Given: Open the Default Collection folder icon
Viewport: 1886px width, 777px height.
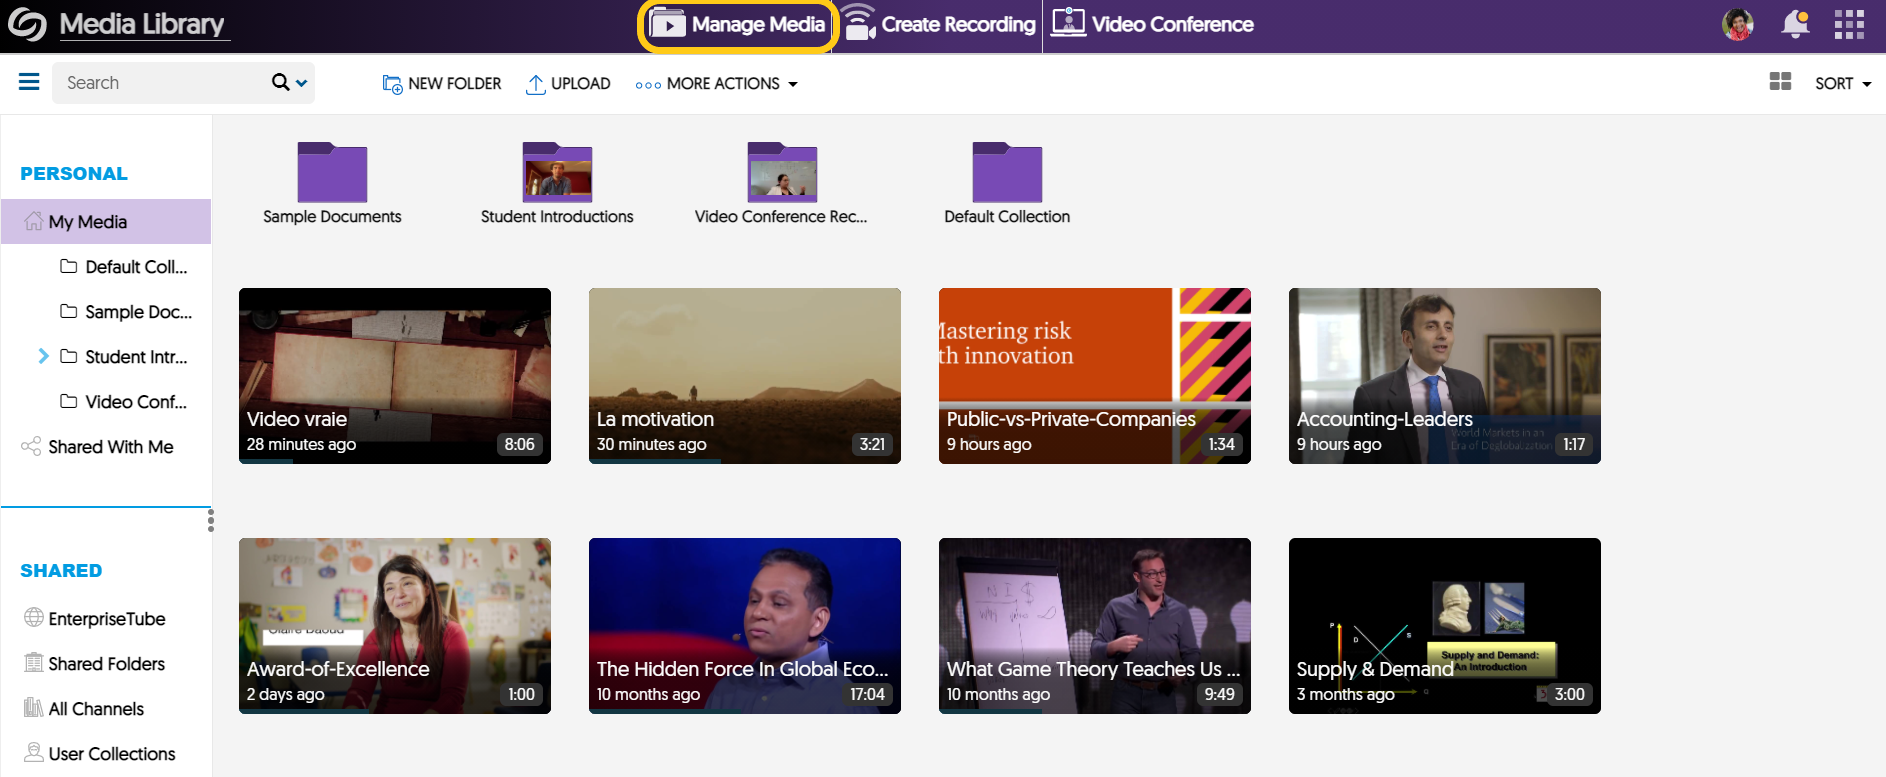Looking at the screenshot, I should [1007, 173].
